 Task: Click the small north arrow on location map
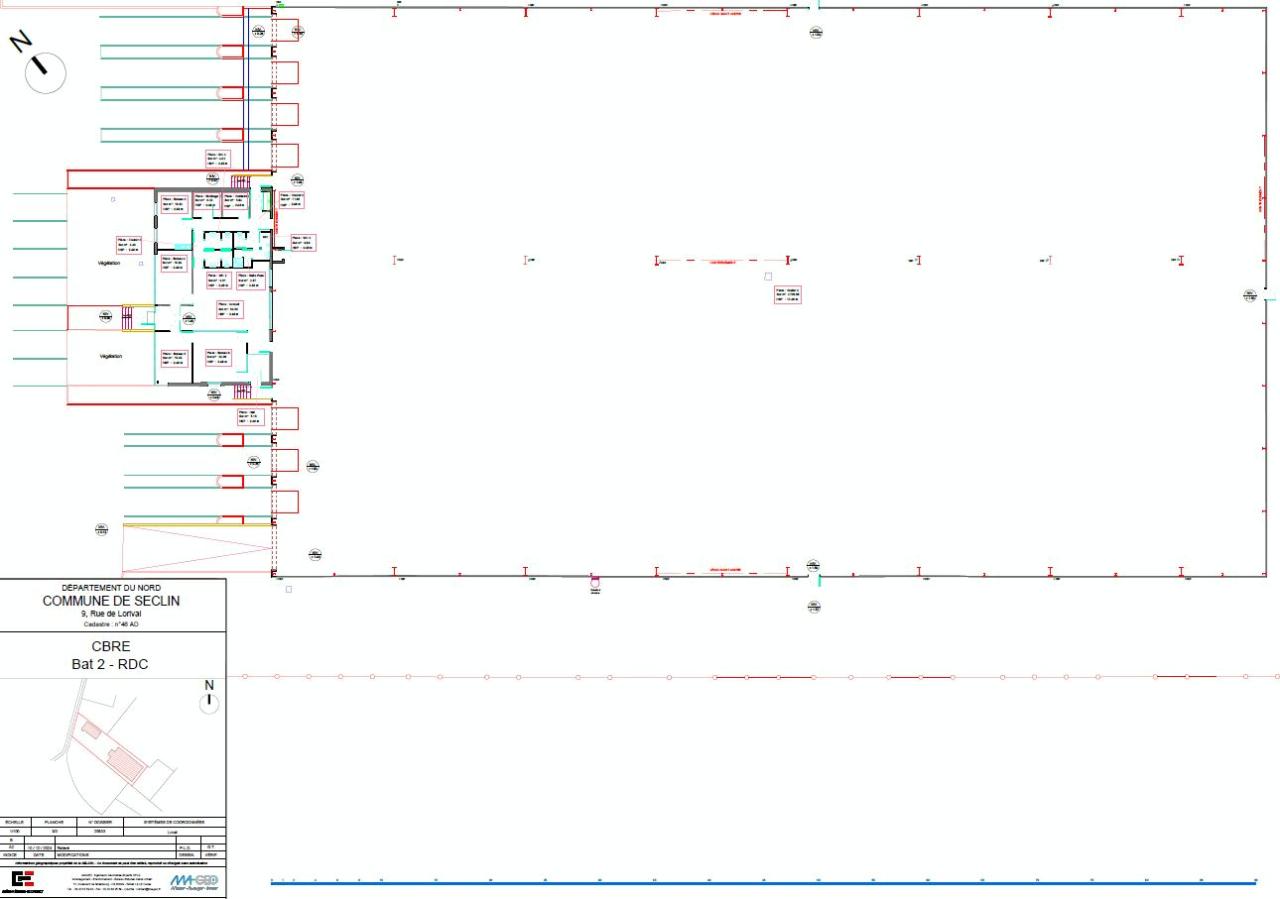[x=209, y=702]
